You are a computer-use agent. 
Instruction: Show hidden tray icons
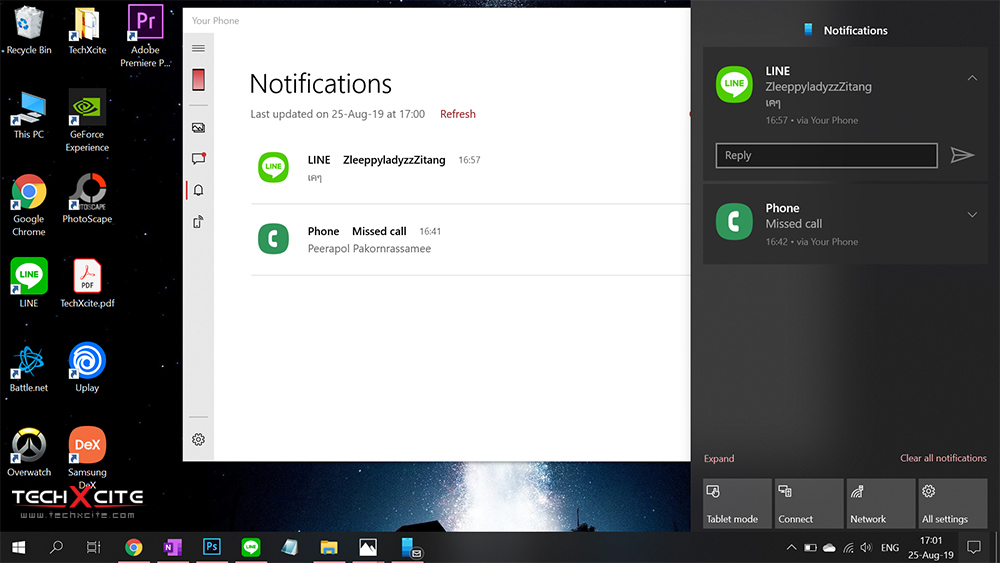tap(791, 547)
